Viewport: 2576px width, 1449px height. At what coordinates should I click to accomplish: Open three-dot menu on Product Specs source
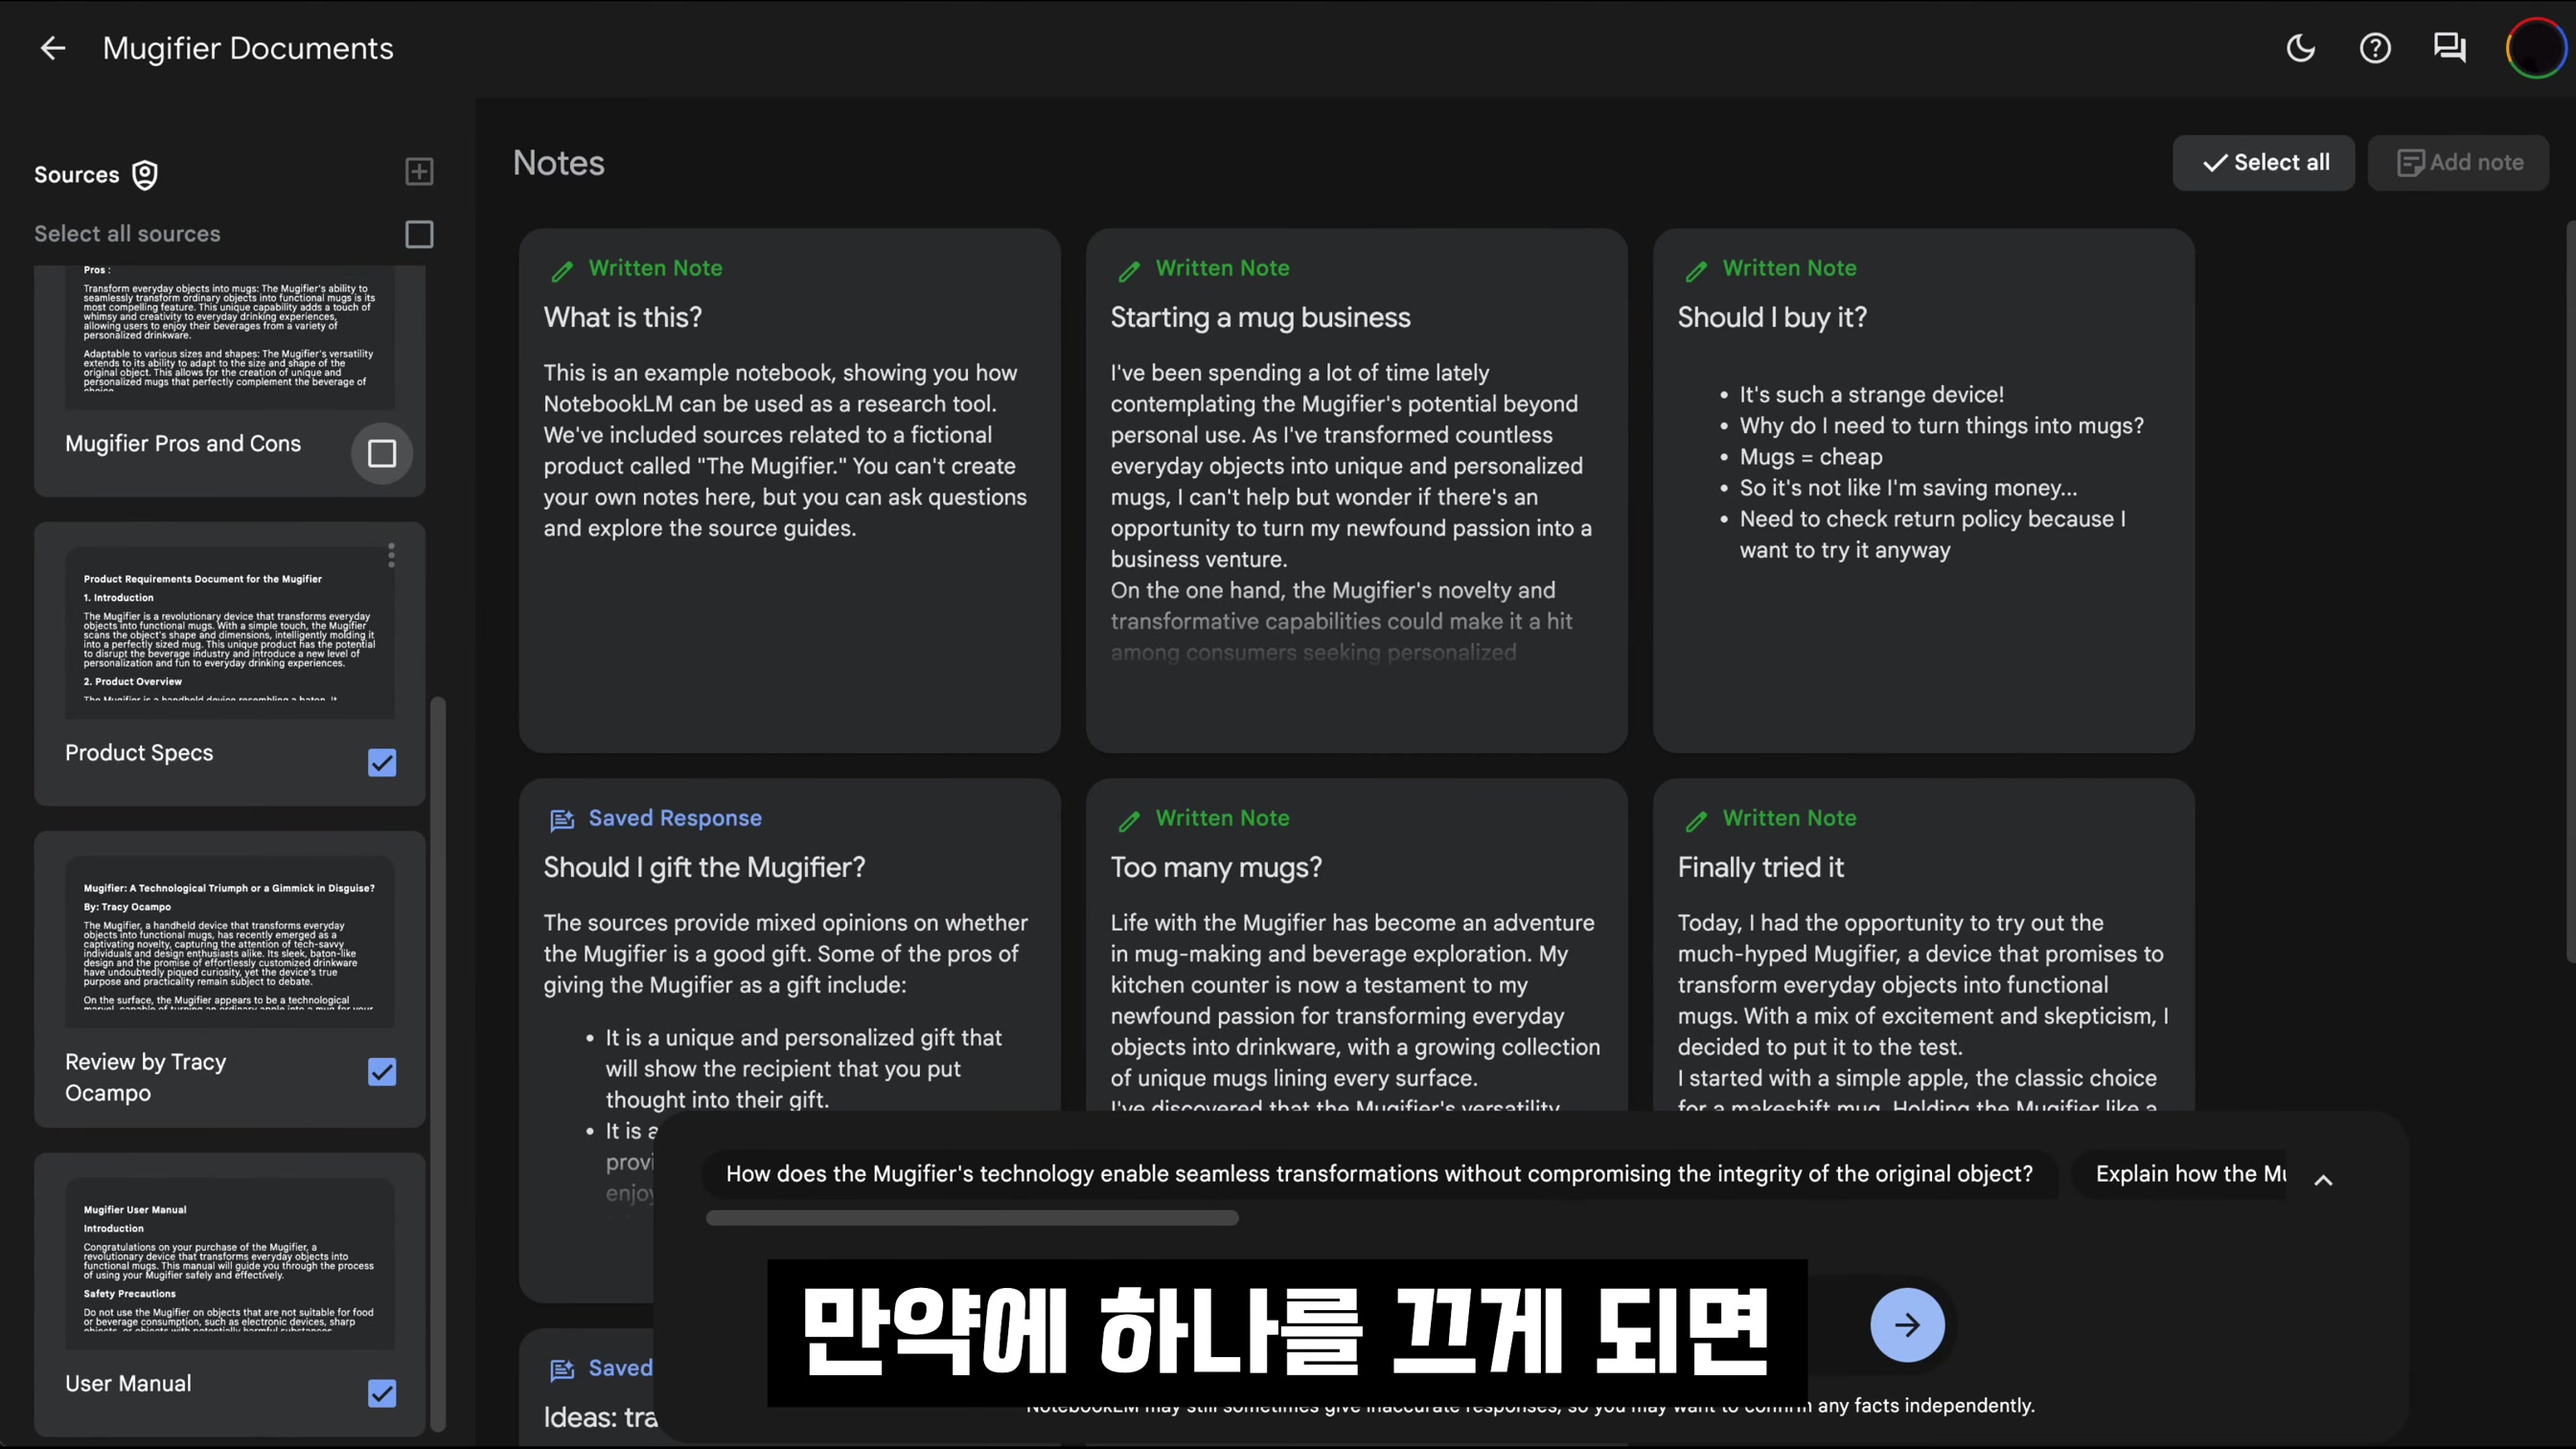(391, 555)
